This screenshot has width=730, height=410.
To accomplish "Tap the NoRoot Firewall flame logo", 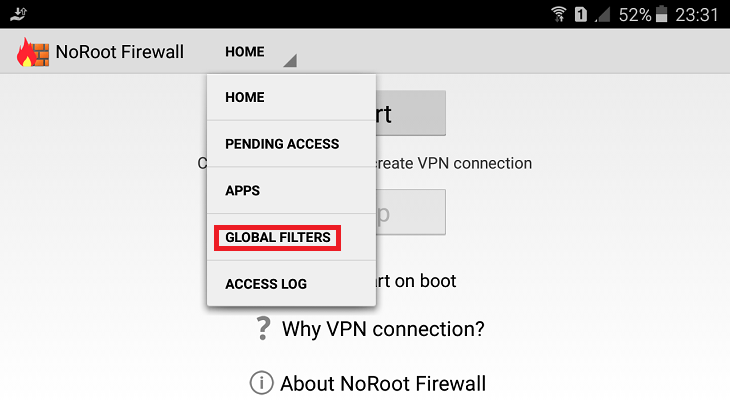I will pyautogui.click(x=33, y=52).
